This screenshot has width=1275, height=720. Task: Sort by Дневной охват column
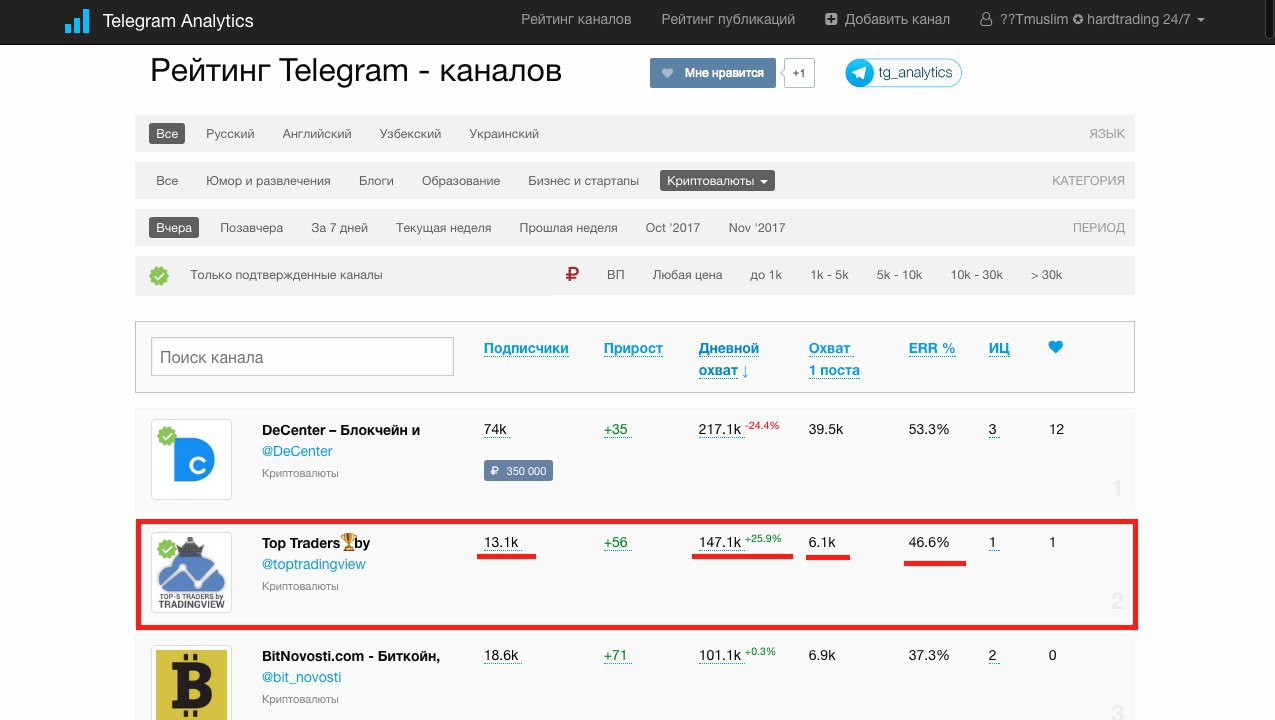[729, 359]
